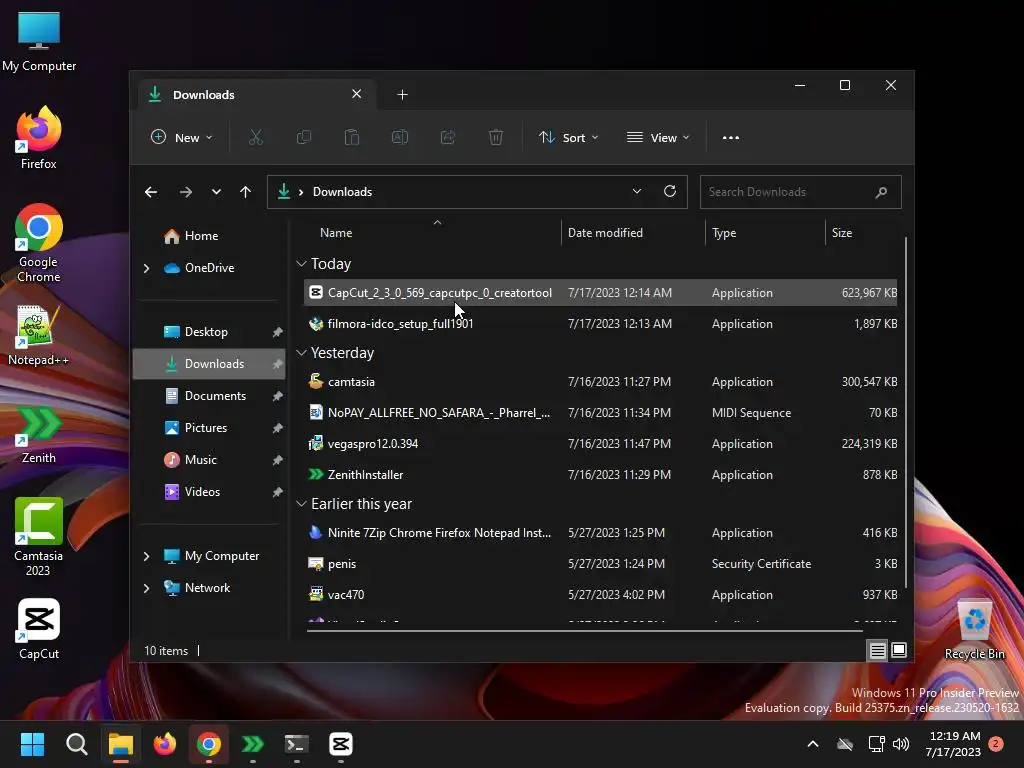Open Firefox desktop shortcut
The width and height of the screenshot is (1024, 768).
tap(39, 138)
